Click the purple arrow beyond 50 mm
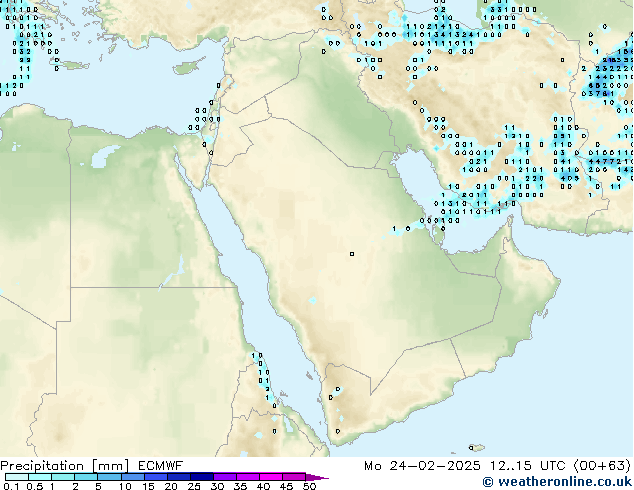 (317, 477)
